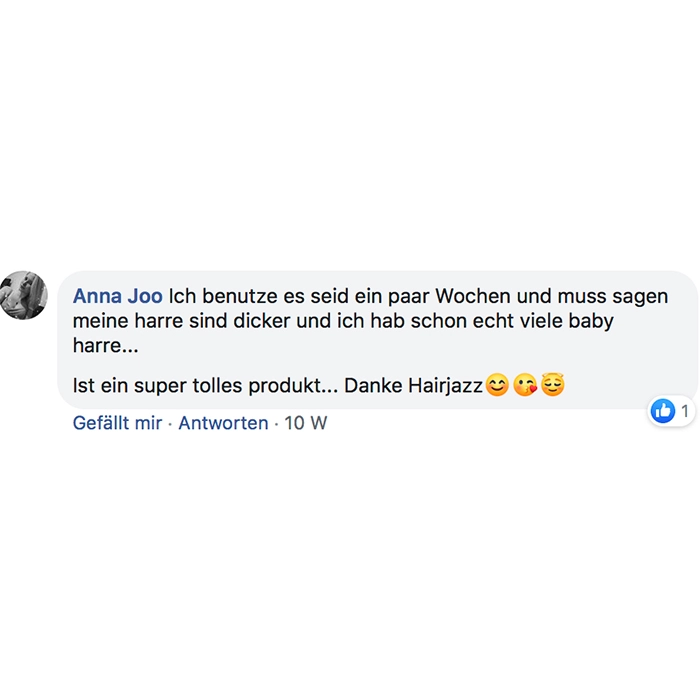The width and height of the screenshot is (700, 700).
Task: Click the blue thumbs-up reaction icon
Action: pos(663,410)
